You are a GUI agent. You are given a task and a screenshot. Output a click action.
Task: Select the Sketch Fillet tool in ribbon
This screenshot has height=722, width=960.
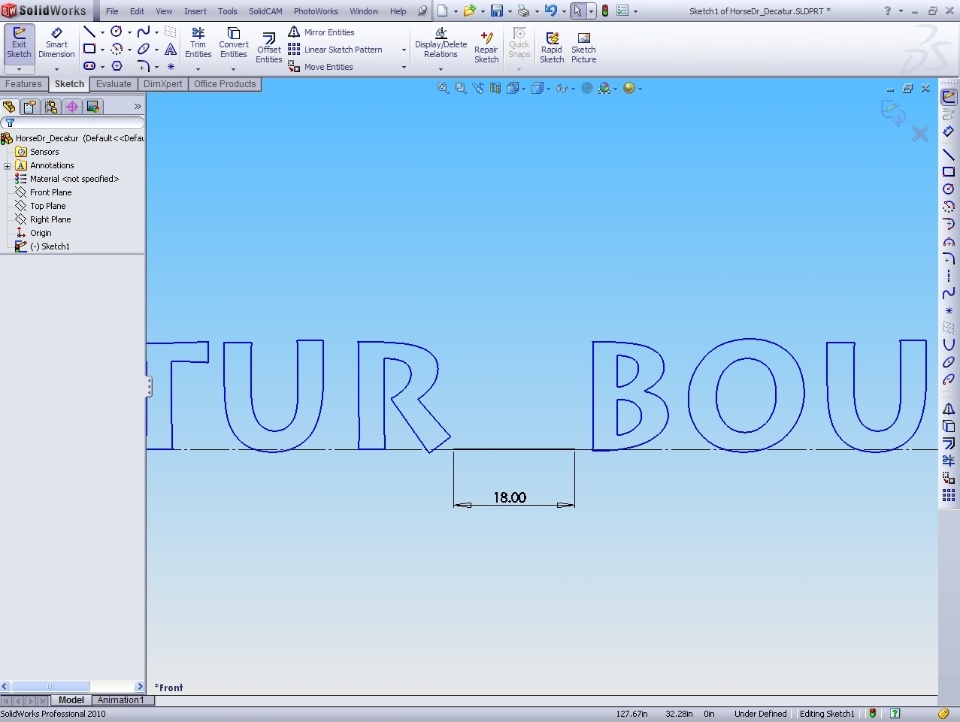(x=143, y=66)
